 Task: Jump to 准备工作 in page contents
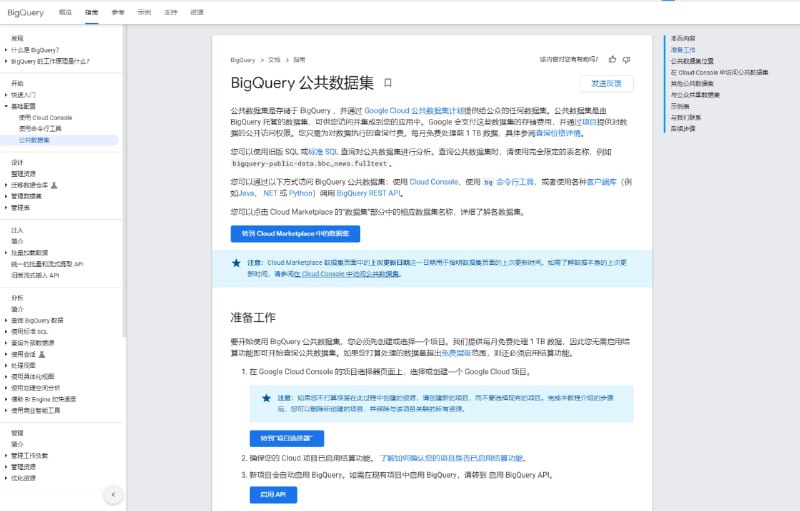coord(683,50)
